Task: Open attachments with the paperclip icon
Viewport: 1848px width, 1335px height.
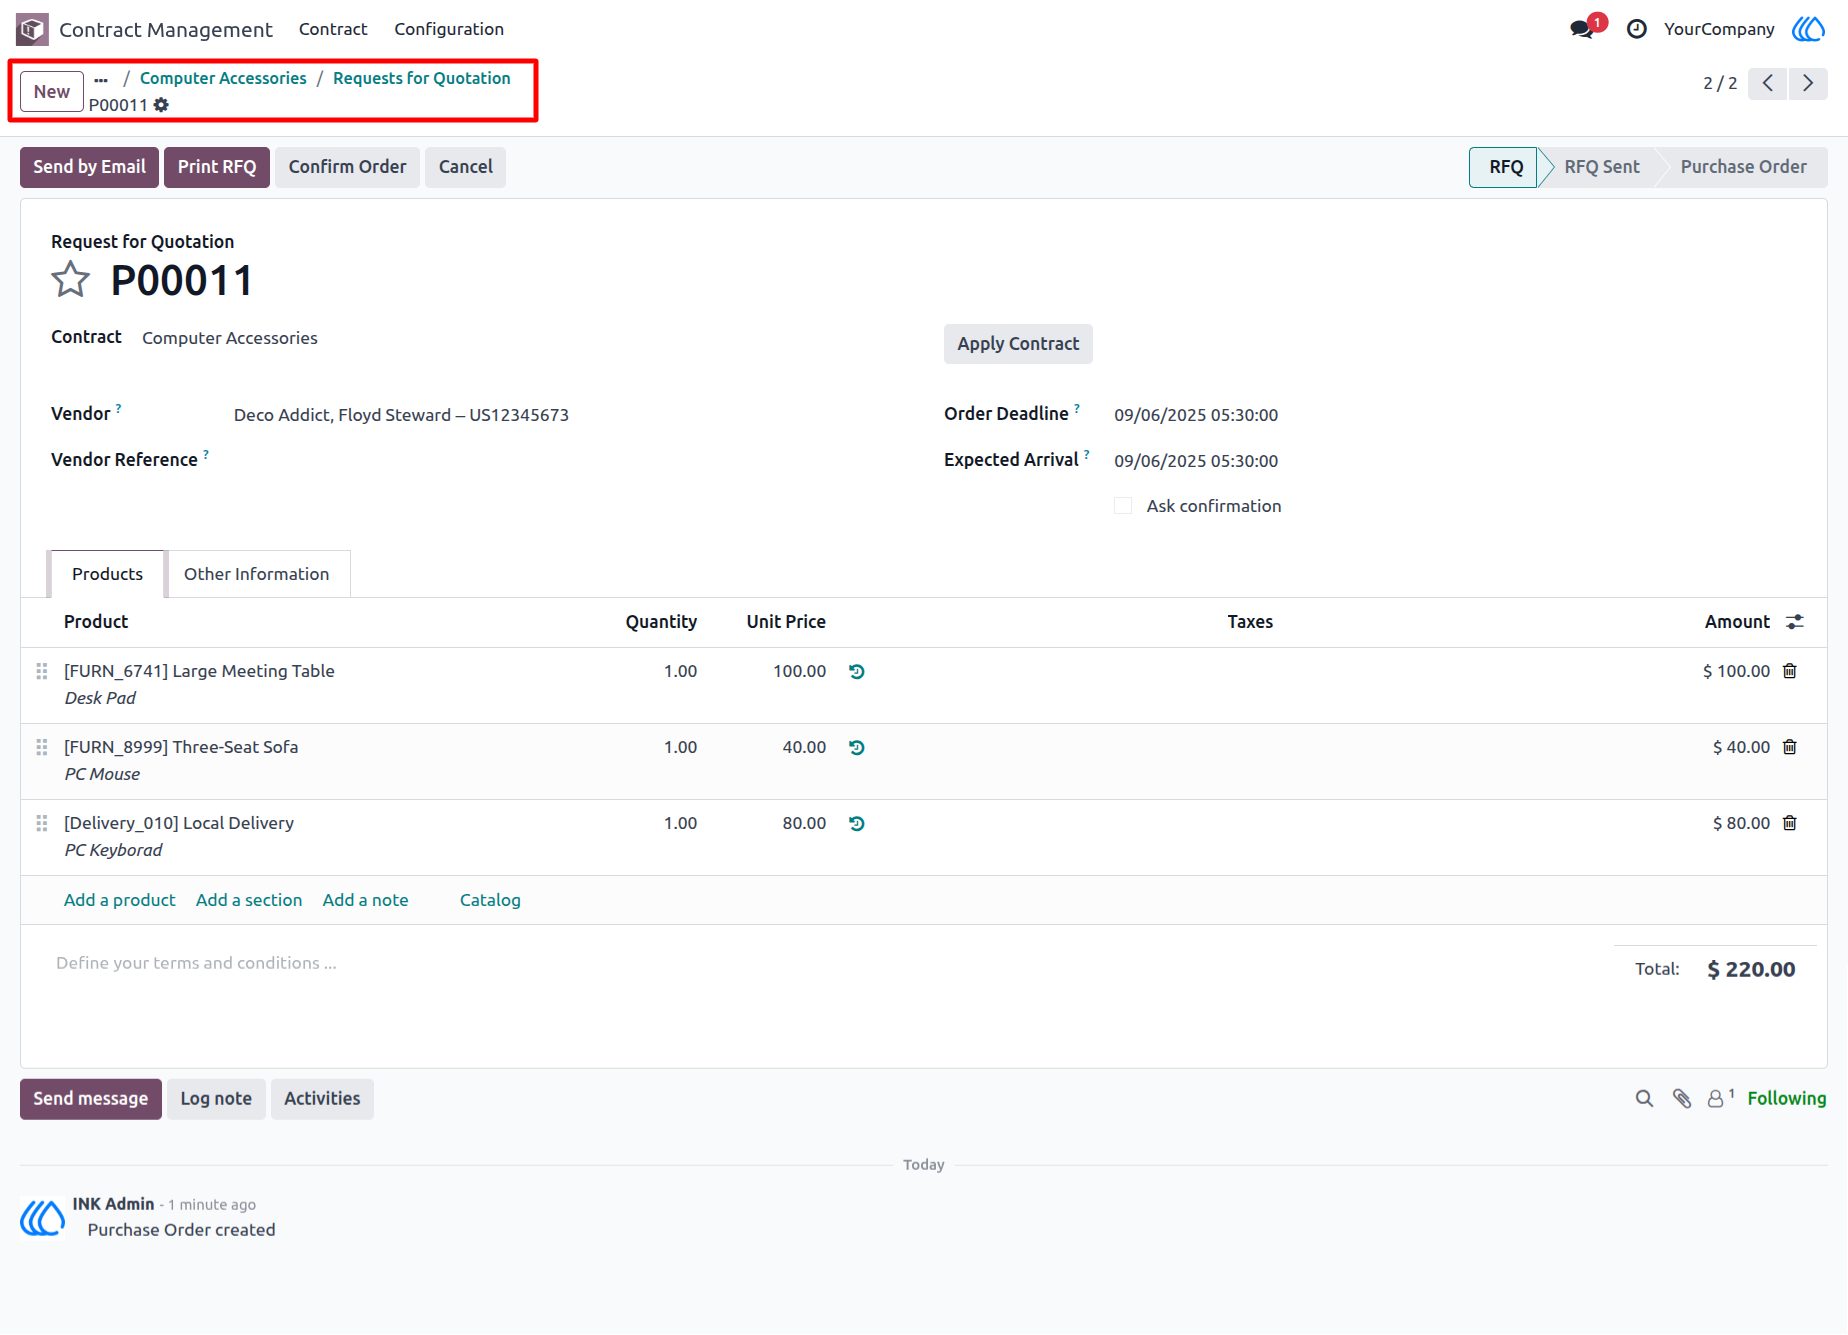Action: 1682,1099
